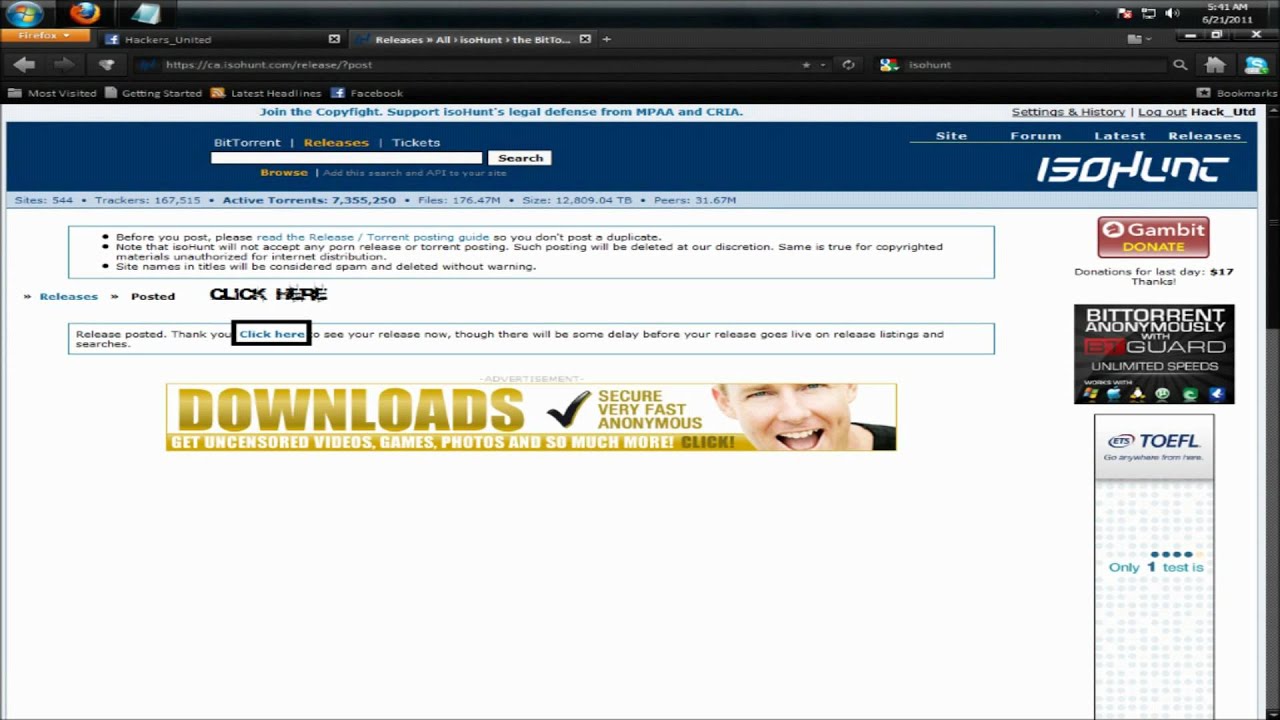
Task: Open Add this search and API link
Action: coord(415,173)
